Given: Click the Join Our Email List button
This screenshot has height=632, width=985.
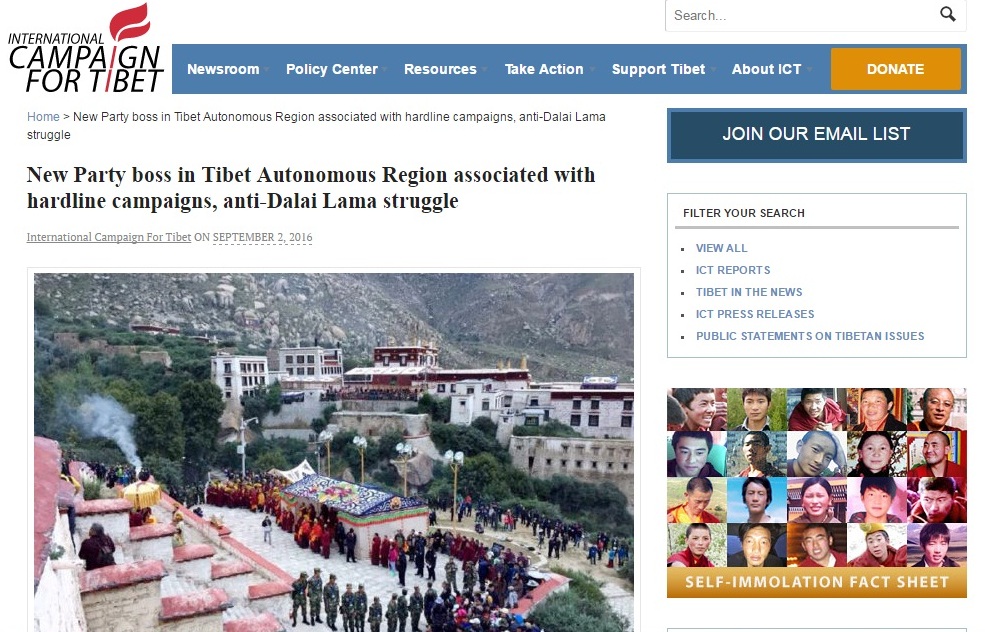Looking at the screenshot, I should (x=816, y=134).
